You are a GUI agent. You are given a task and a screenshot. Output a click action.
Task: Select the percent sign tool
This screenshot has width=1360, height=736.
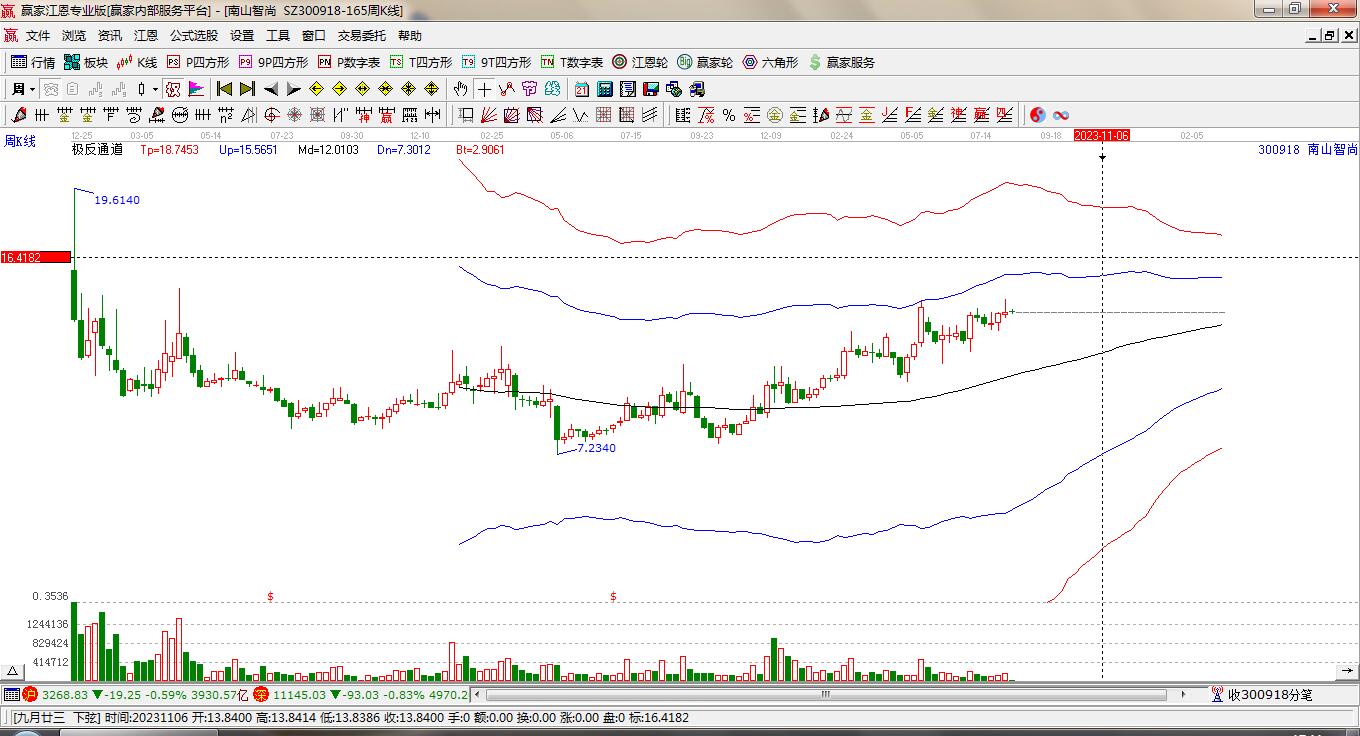point(729,115)
